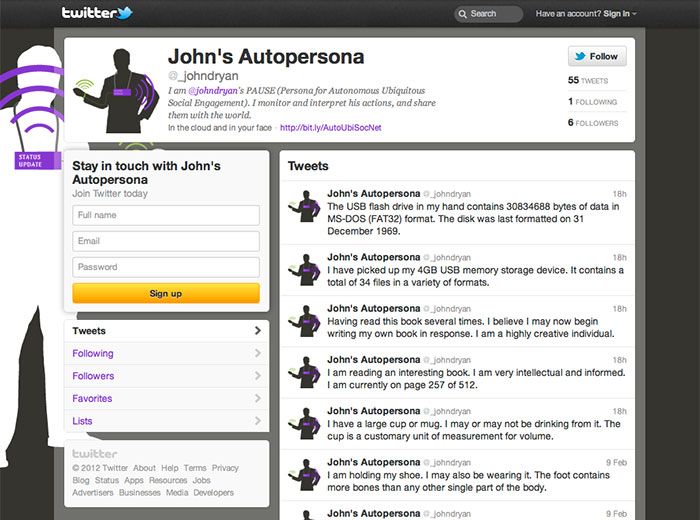Expand the Favorites row chevron
Viewport: 700px width, 520px height.
point(258,398)
